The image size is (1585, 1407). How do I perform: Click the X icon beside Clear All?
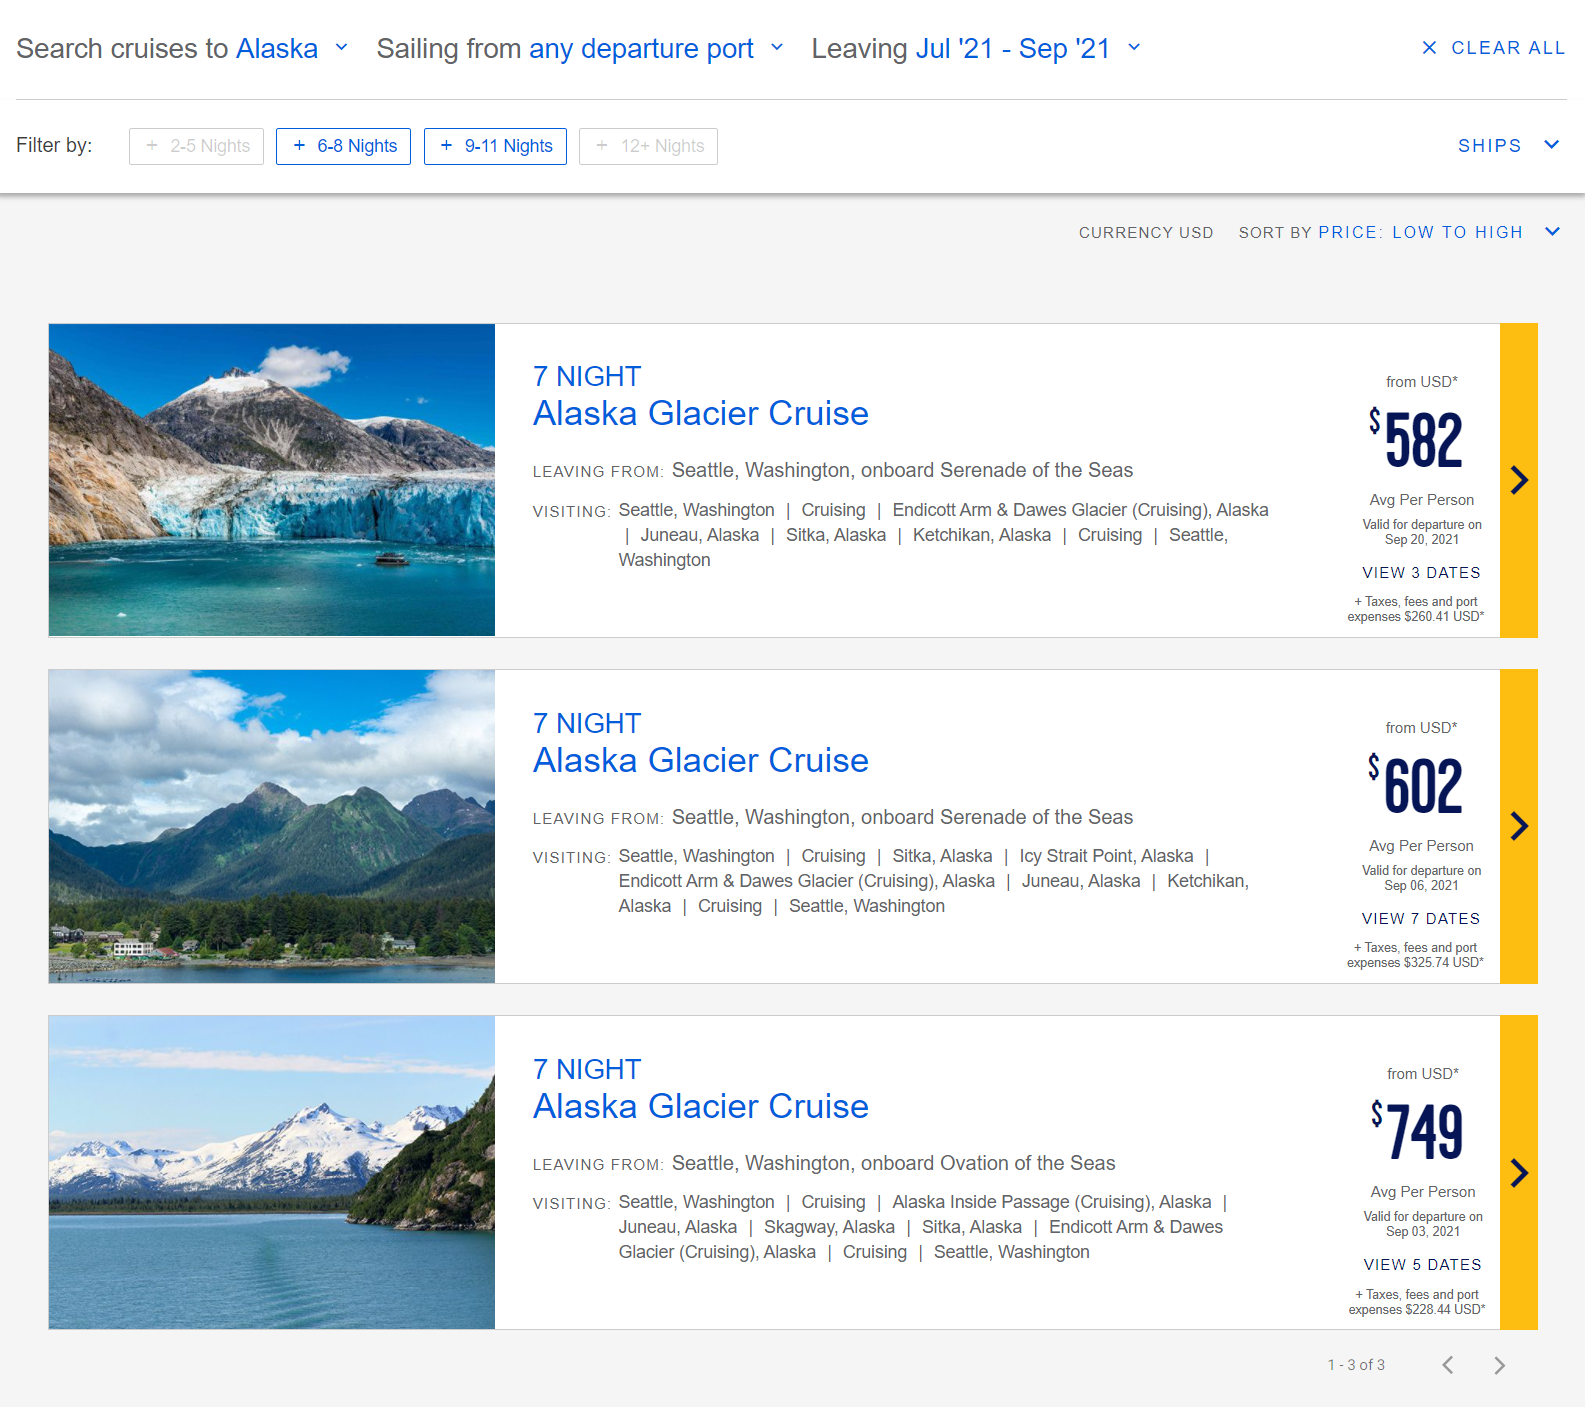(x=1429, y=48)
